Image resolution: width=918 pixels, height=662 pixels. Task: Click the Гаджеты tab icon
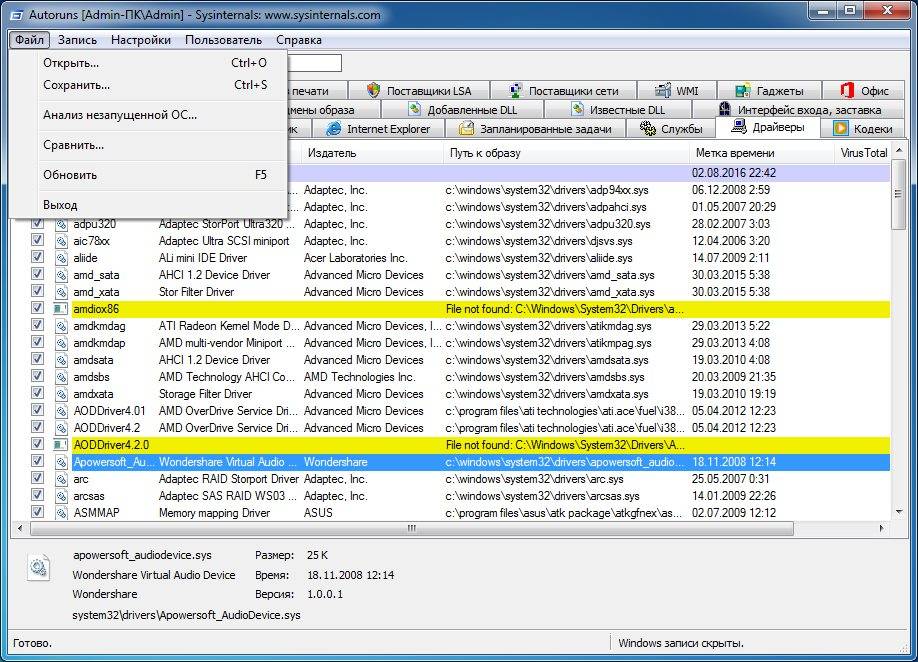coord(743,91)
